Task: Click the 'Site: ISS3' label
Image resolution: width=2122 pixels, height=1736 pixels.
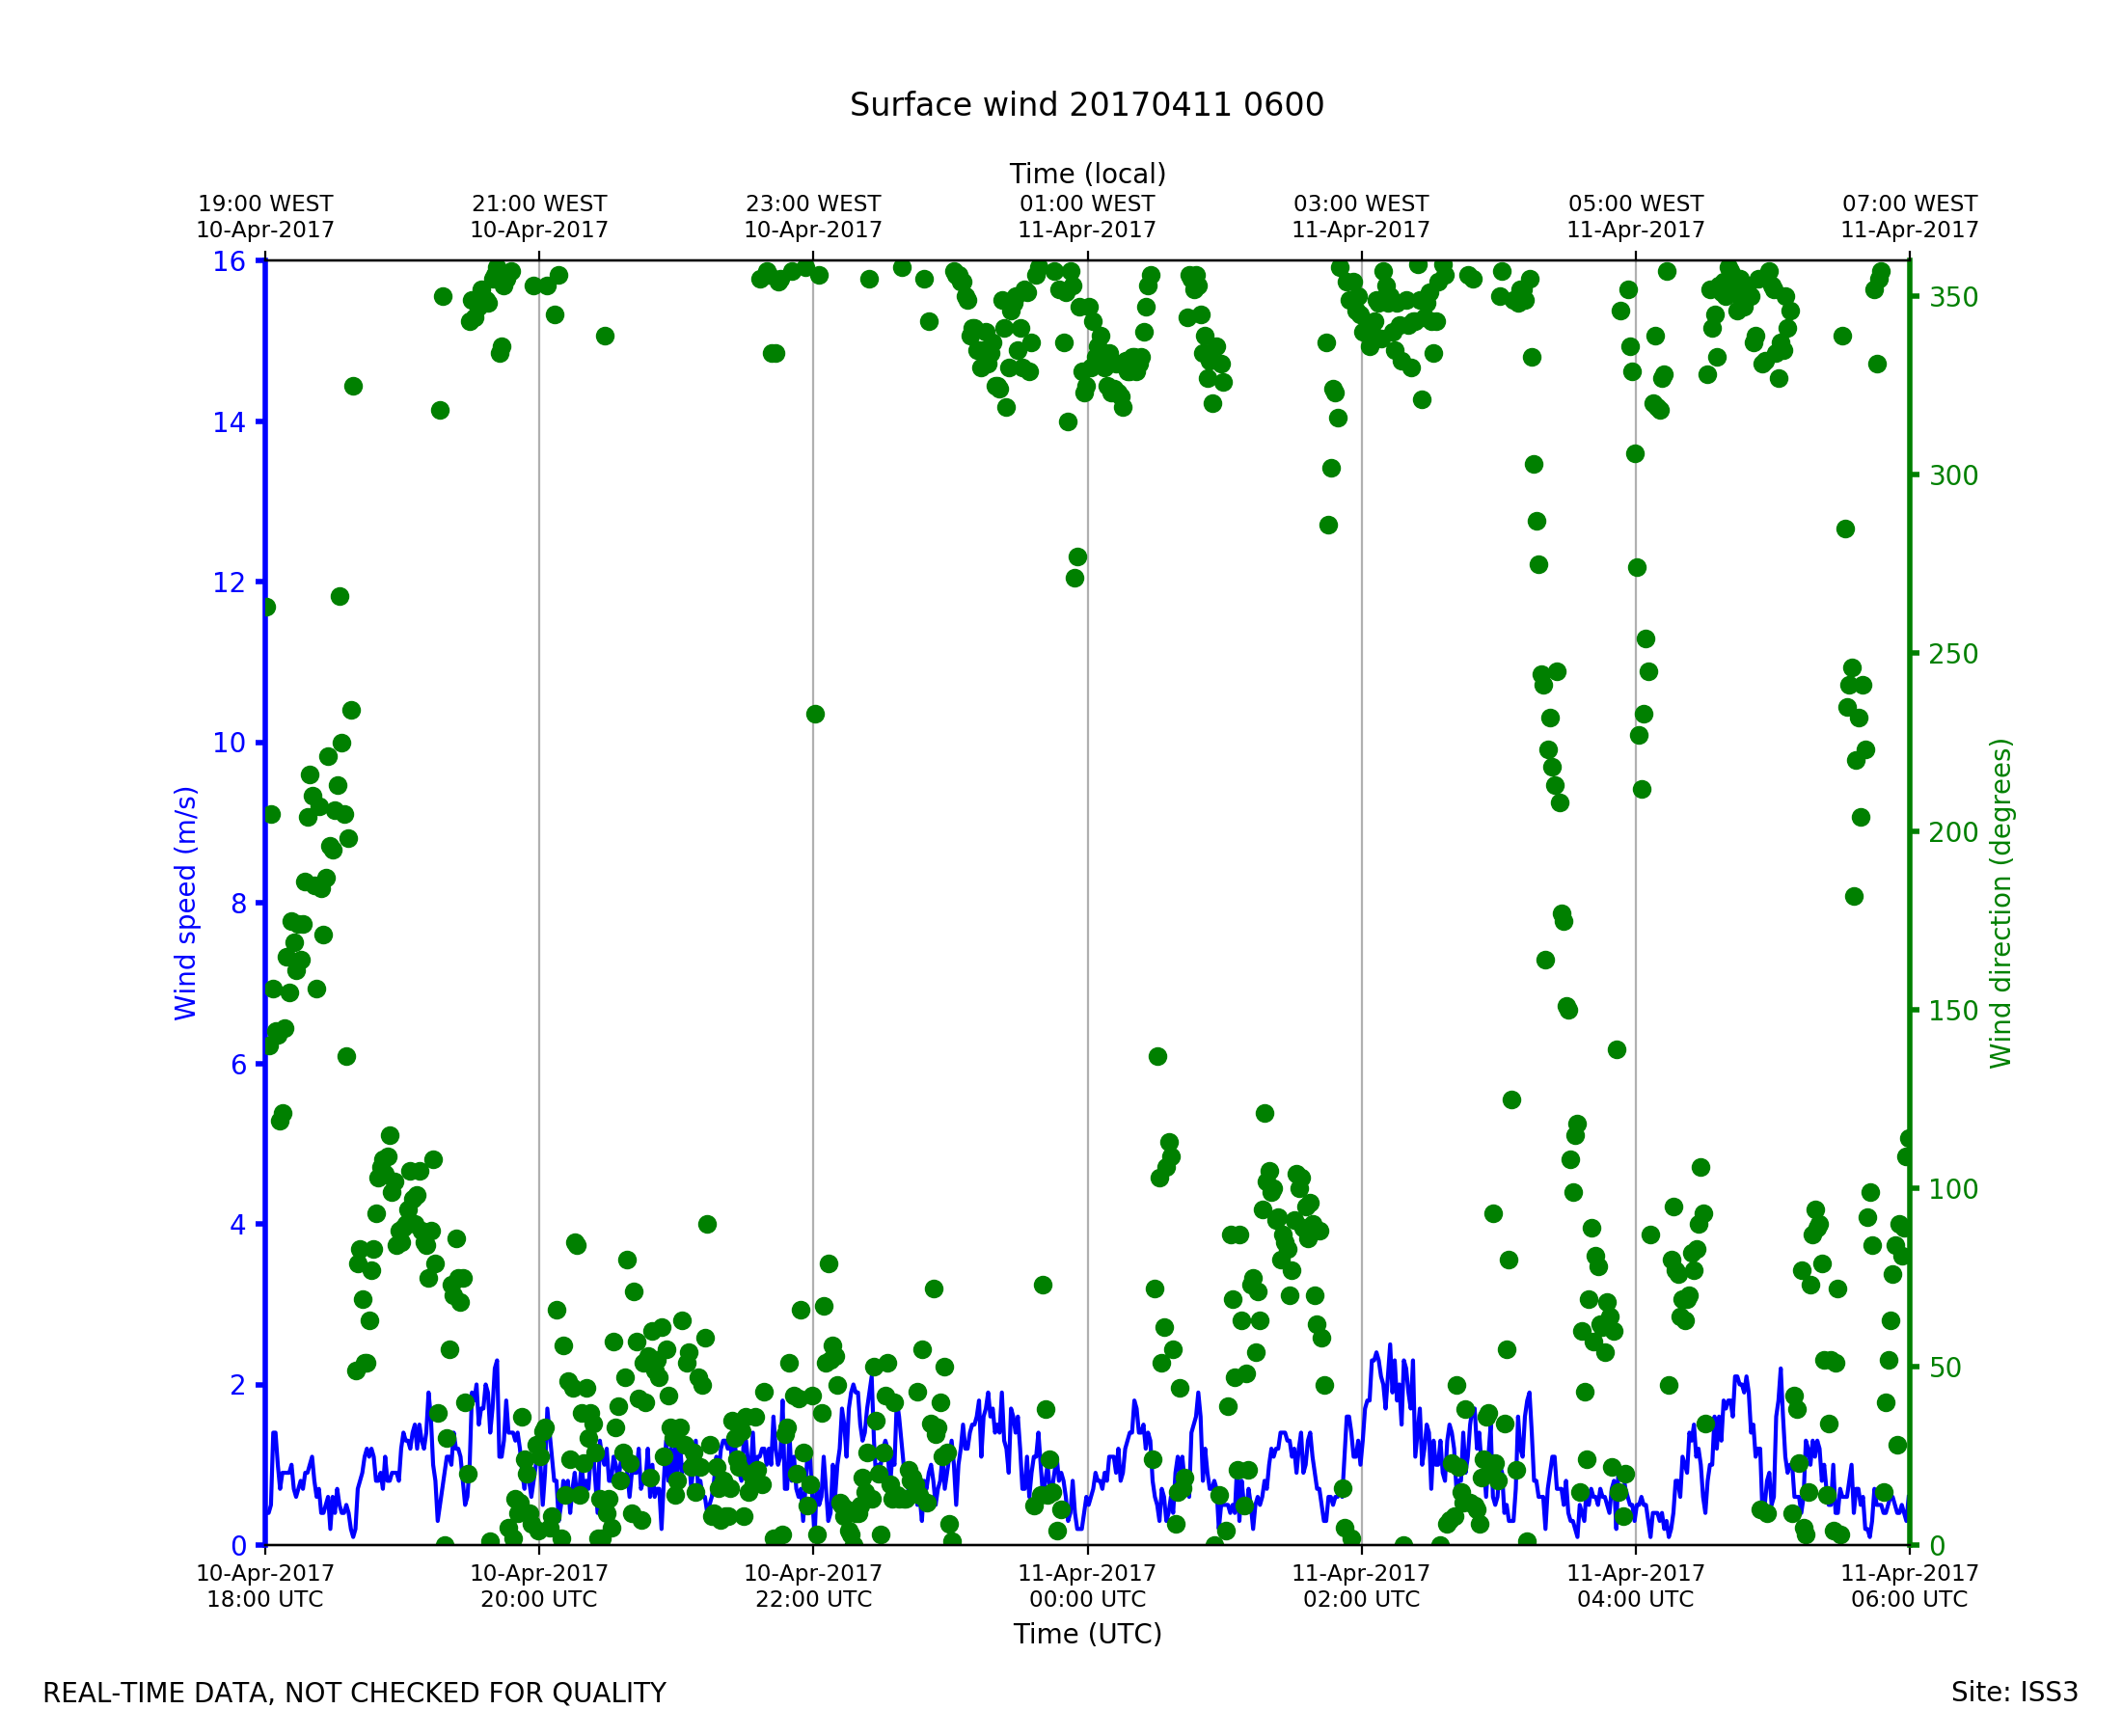Action: click(2014, 1693)
